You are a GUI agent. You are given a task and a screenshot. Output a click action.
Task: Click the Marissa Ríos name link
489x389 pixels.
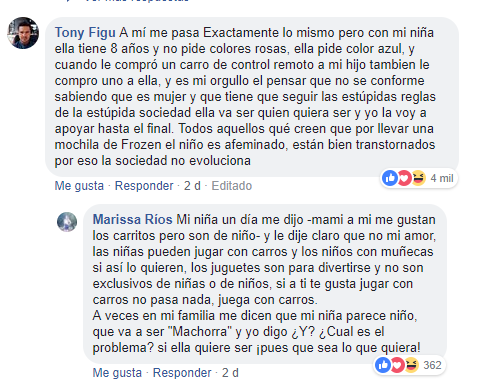[132, 219]
